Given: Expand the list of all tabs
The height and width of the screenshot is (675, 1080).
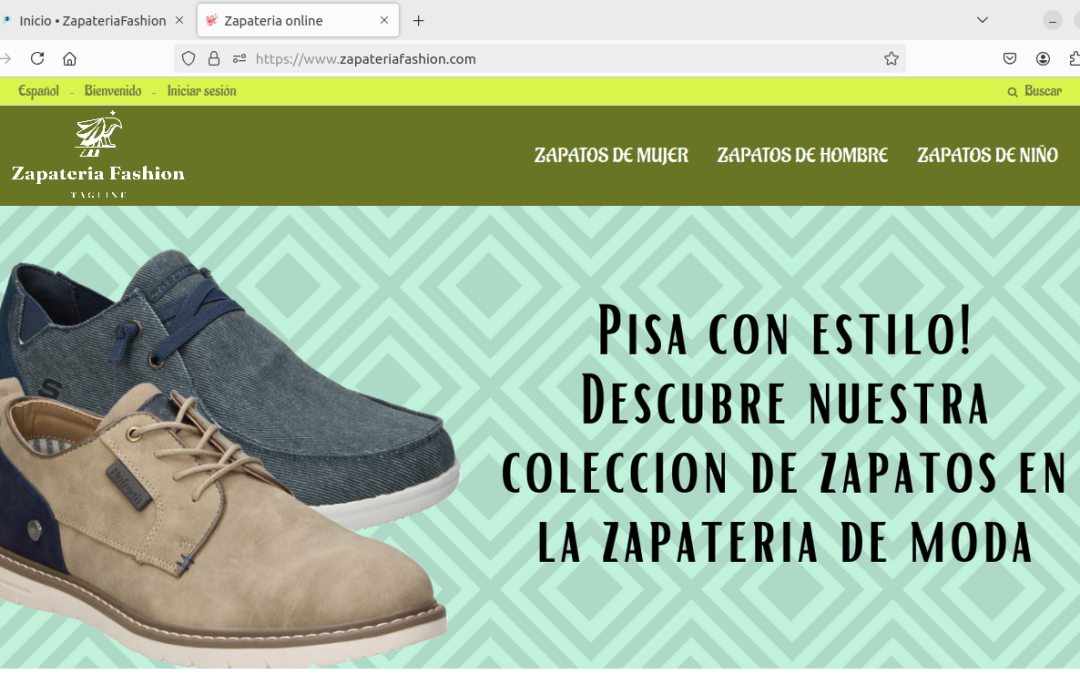Looking at the screenshot, I should coord(981,19).
